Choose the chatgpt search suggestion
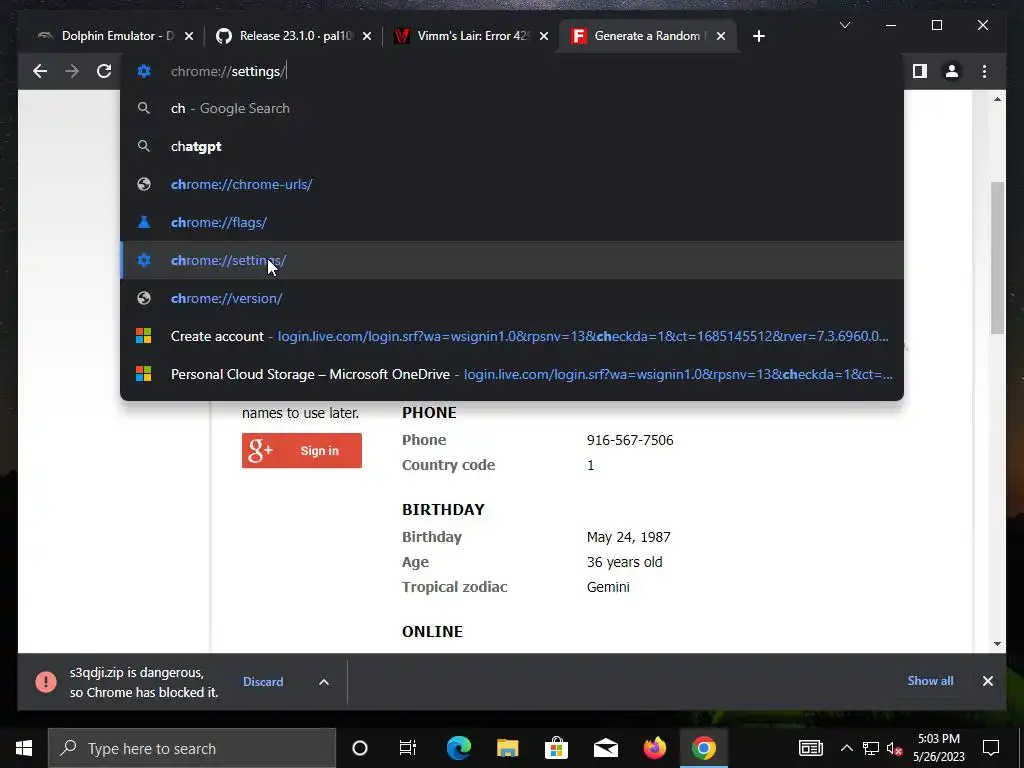 512,146
